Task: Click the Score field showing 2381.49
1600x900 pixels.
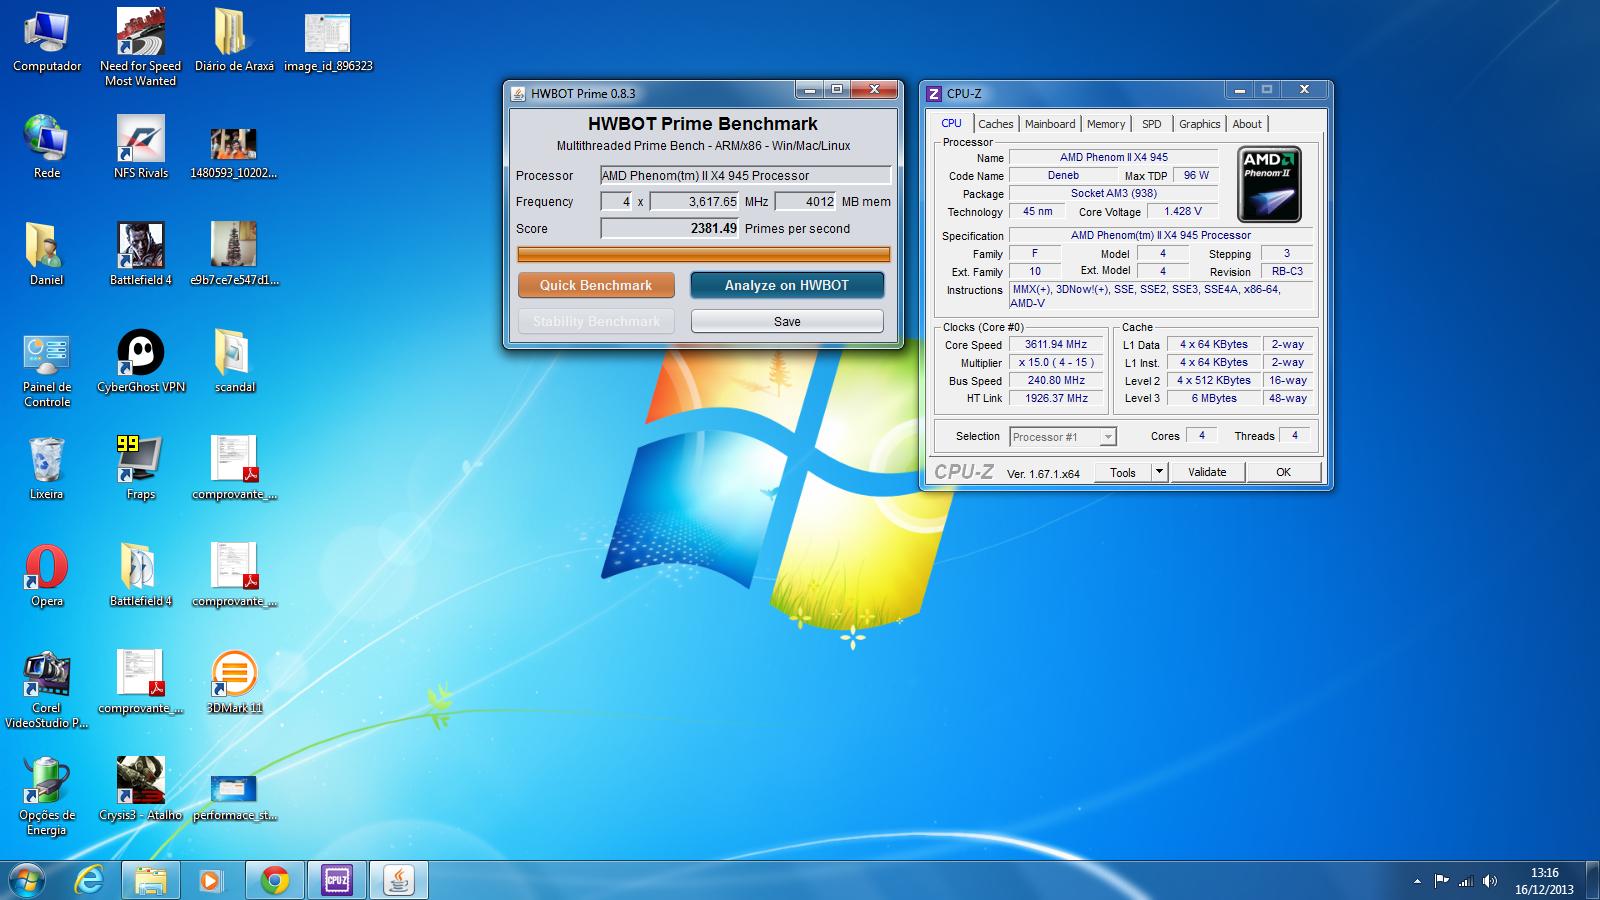Action: coord(670,228)
